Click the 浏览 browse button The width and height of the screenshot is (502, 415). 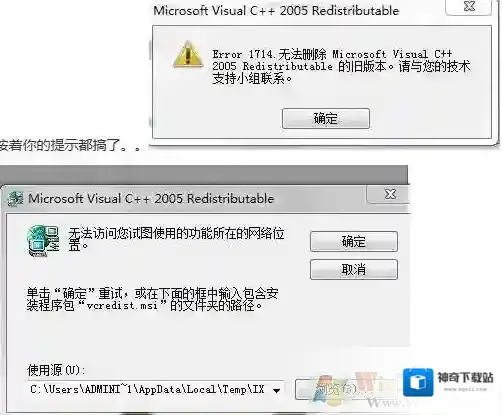(x=337, y=389)
